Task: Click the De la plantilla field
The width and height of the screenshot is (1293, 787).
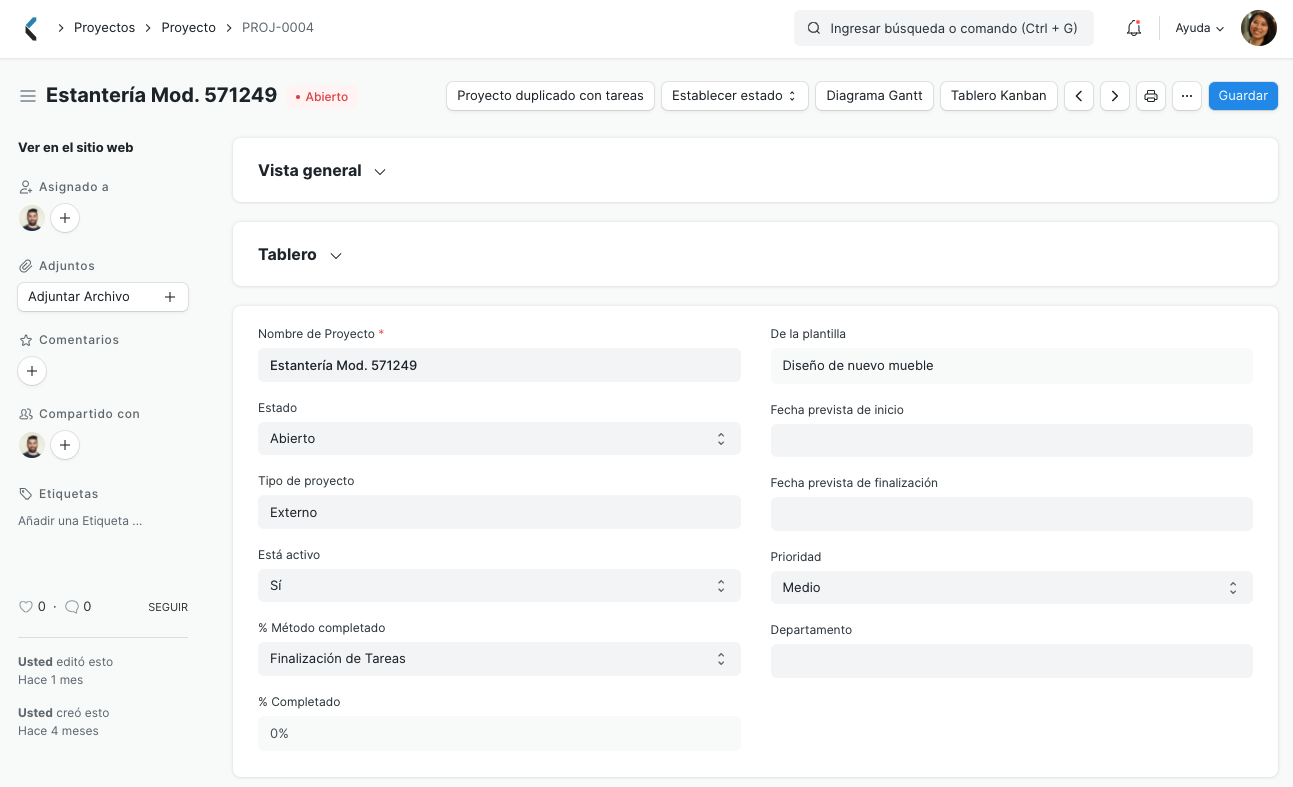Action: click(x=1011, y=366)
